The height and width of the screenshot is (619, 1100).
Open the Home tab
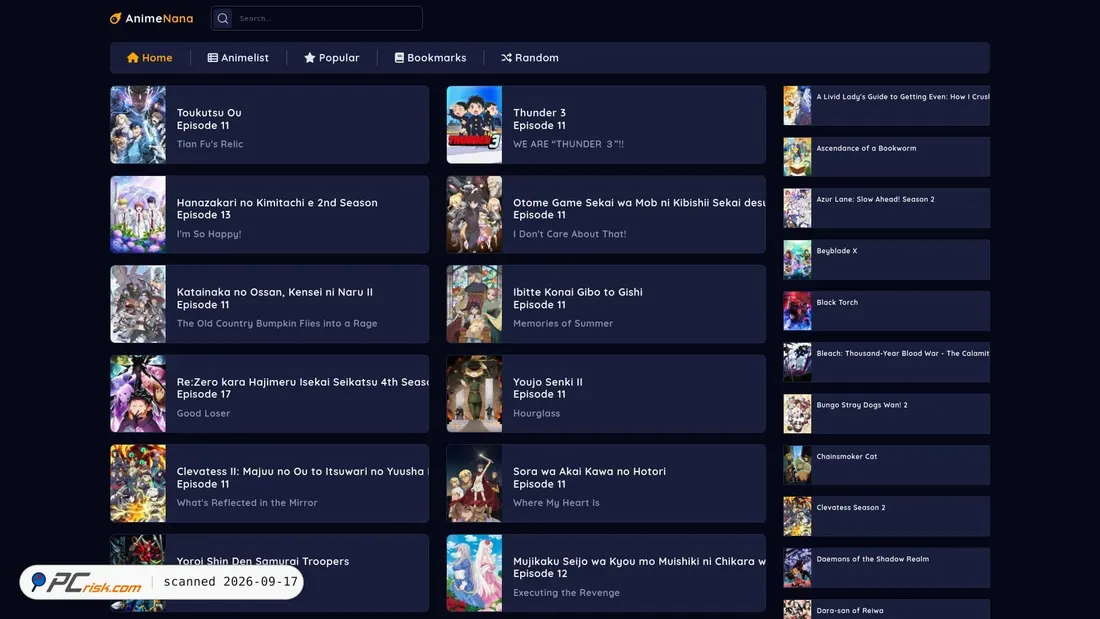[149, 58]
